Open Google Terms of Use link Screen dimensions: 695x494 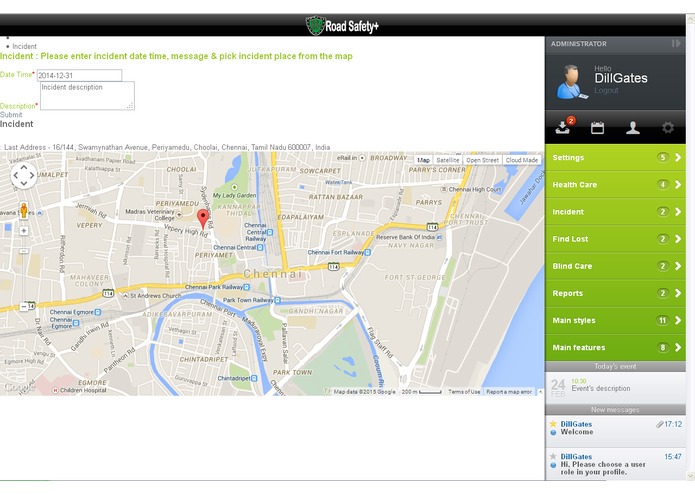click(x=464, y=392)
